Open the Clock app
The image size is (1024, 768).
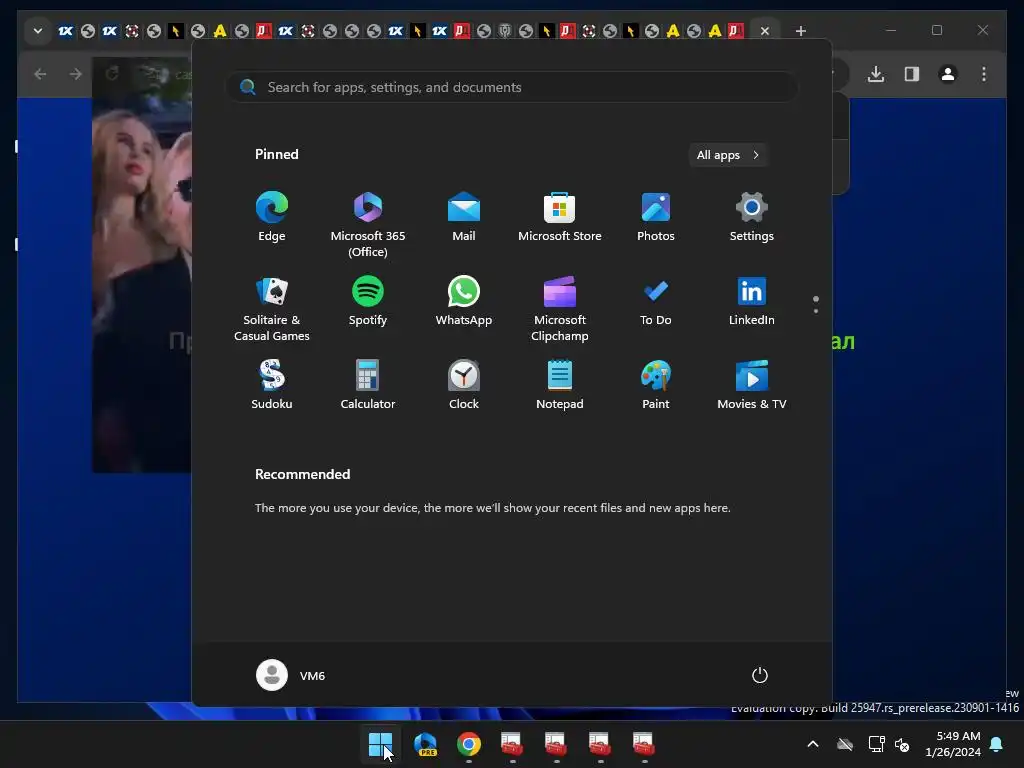(464, 385)
